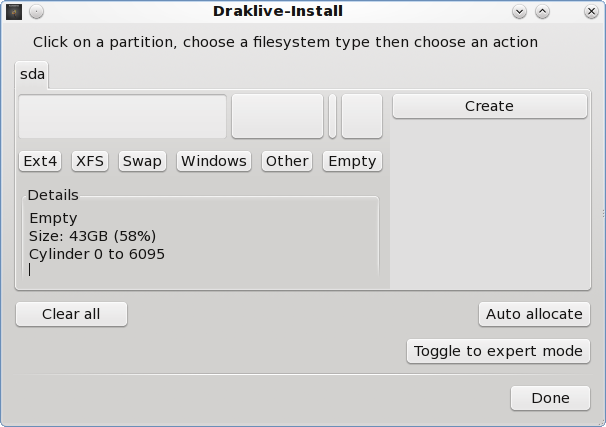The height and width of the screenshot is (427, 606).
Task: Click the window menu icon in title bar
Action: pos(13,12)
